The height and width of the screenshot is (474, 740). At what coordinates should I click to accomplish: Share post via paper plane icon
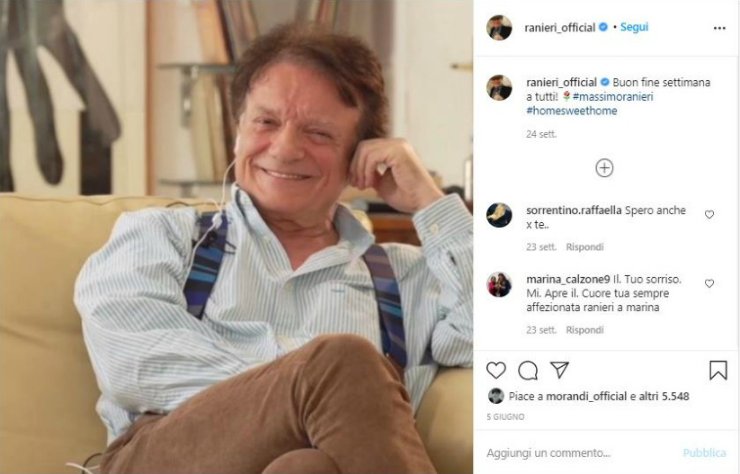click(560, 370)
